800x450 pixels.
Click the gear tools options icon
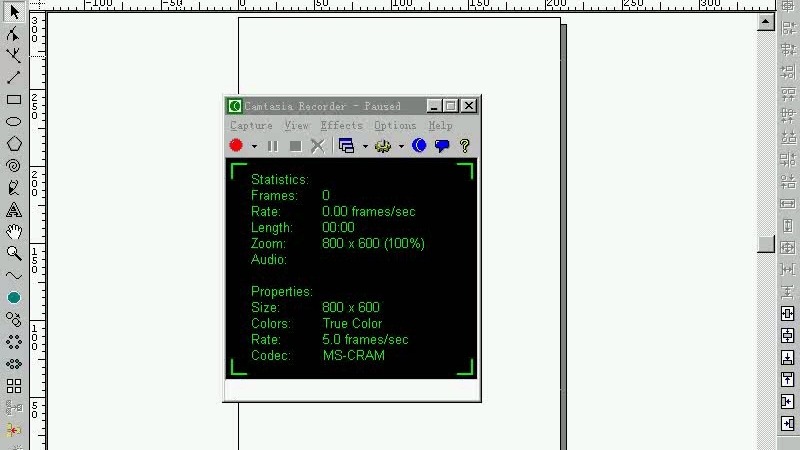[383, 146]
